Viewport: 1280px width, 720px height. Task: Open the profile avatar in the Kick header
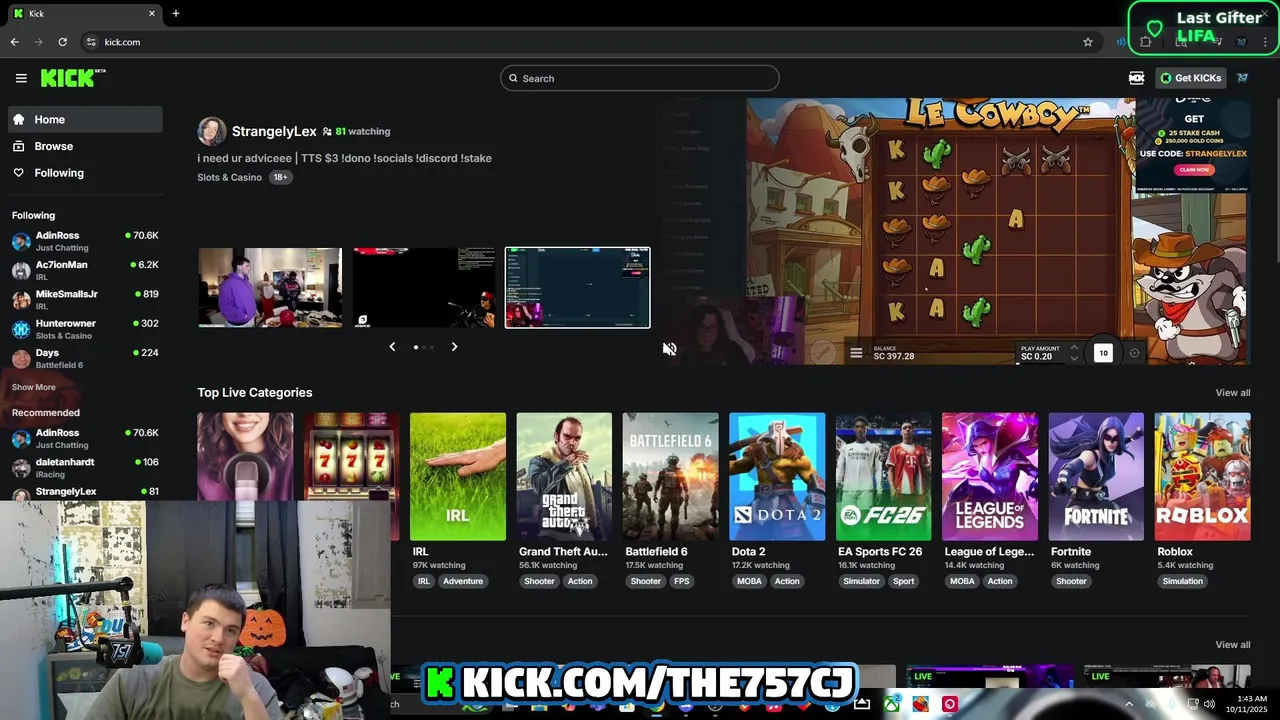[x=1242, y=78]
